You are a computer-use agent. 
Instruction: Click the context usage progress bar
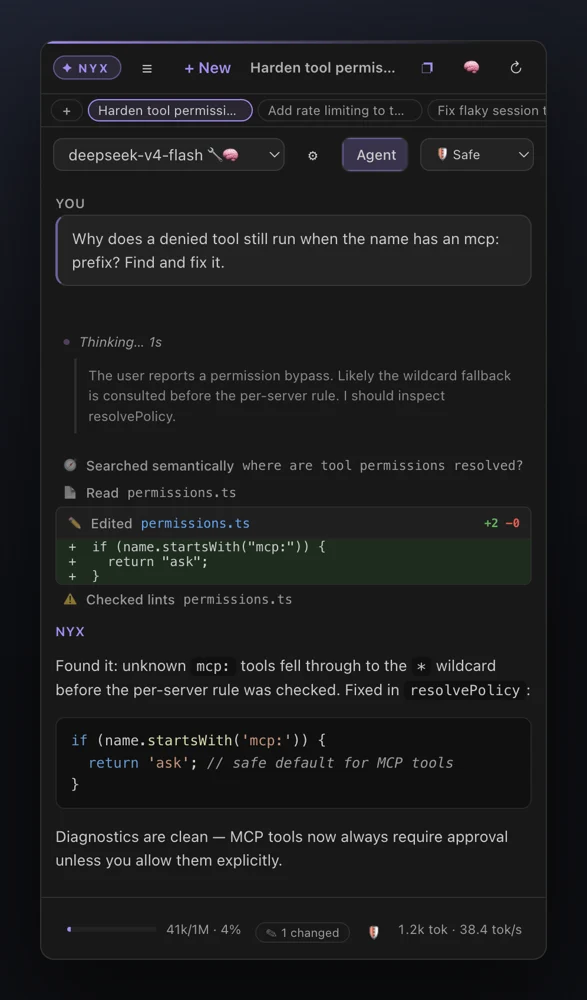(111, 930)
